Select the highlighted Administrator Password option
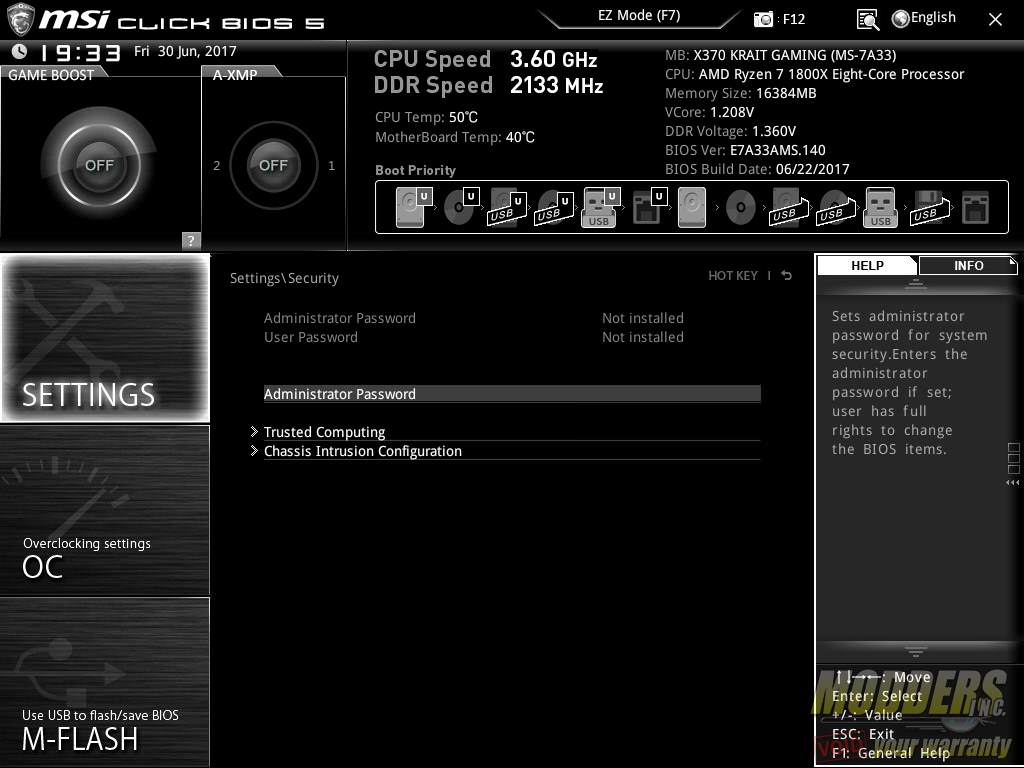Viewport: 1024px width, 768px height. (512, 394)
